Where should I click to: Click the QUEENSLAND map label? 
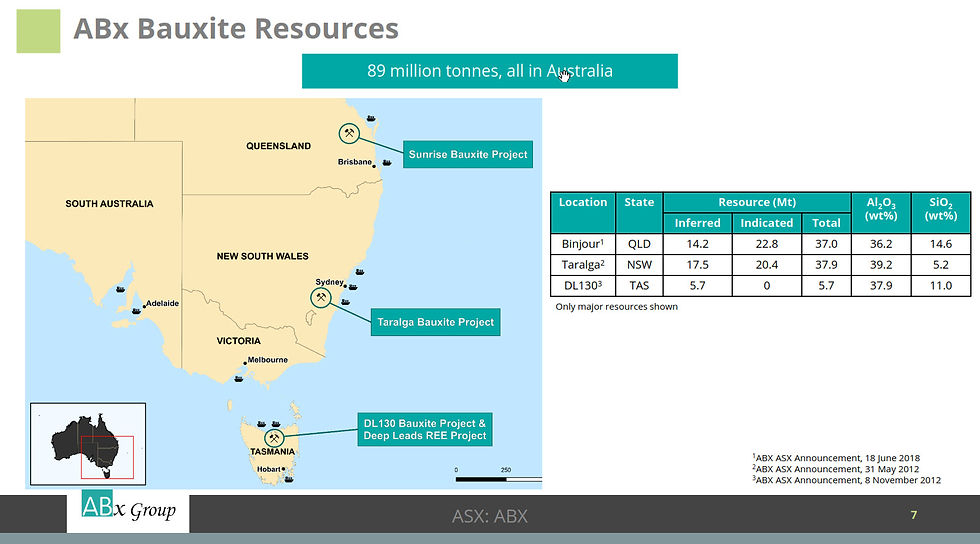(278, 146)
